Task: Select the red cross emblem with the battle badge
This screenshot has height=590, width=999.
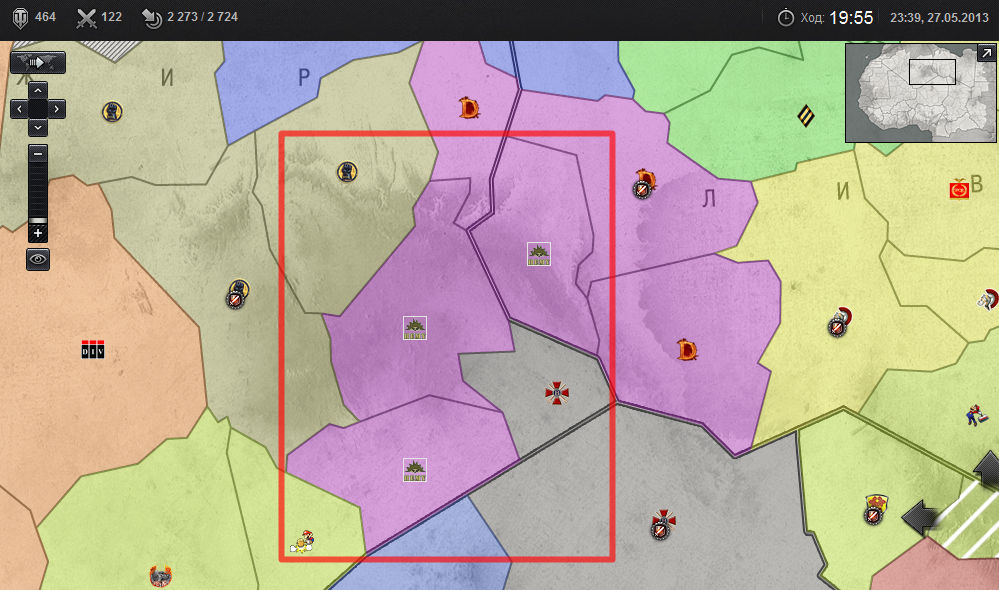Action: point(663,524)
